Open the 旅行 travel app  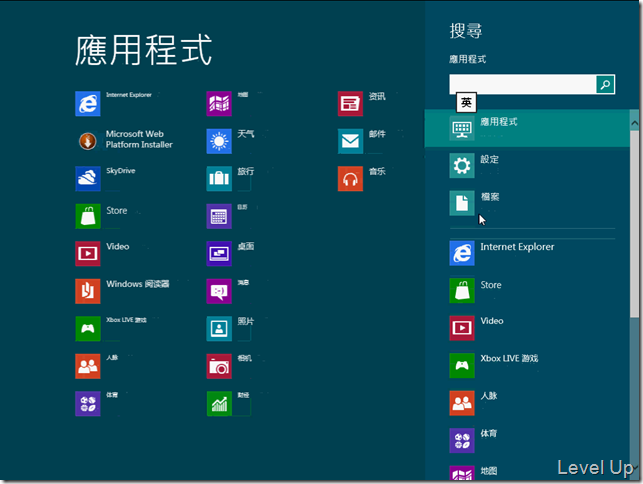click(x=219, y=179)
